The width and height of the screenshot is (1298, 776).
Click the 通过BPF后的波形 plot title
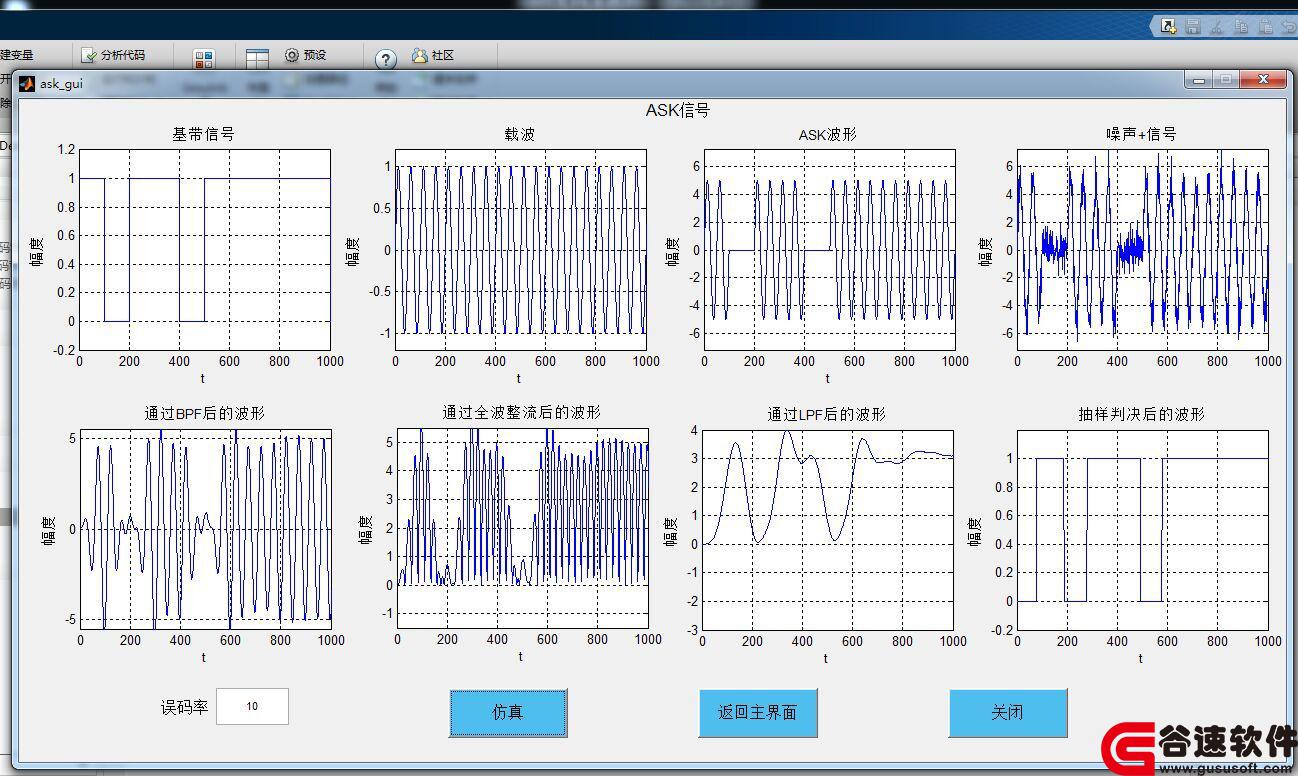(x=205, y=413)
